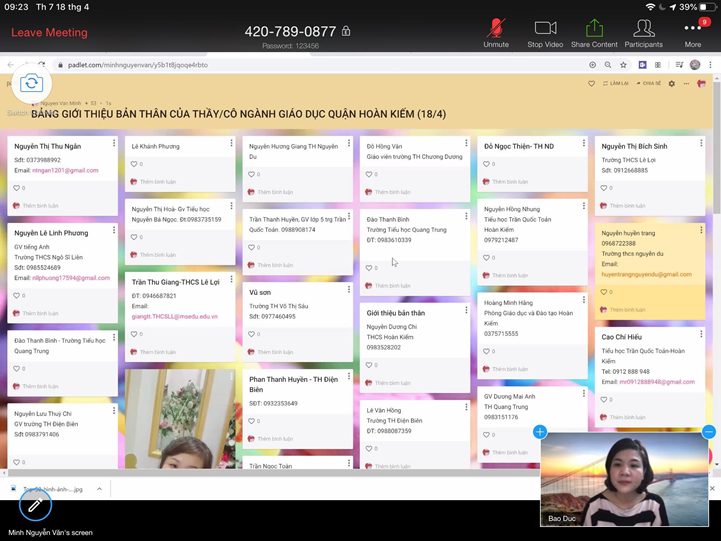Minimize Bao Duc video thumbnail with minus
This screenshot has width=721, height=541.
709,432
